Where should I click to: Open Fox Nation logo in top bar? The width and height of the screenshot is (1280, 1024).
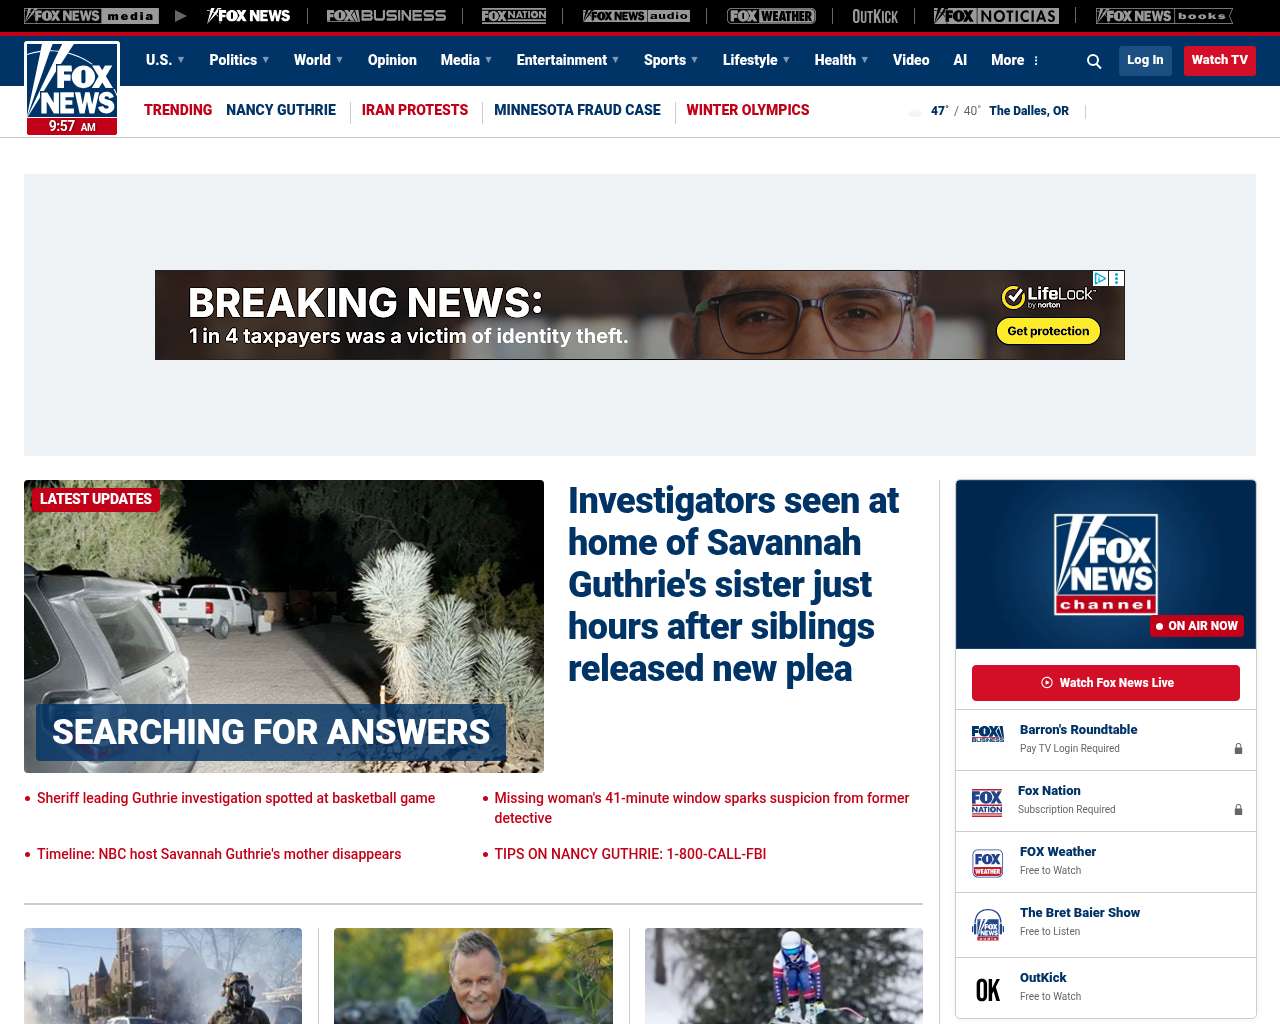coord(514,16)
